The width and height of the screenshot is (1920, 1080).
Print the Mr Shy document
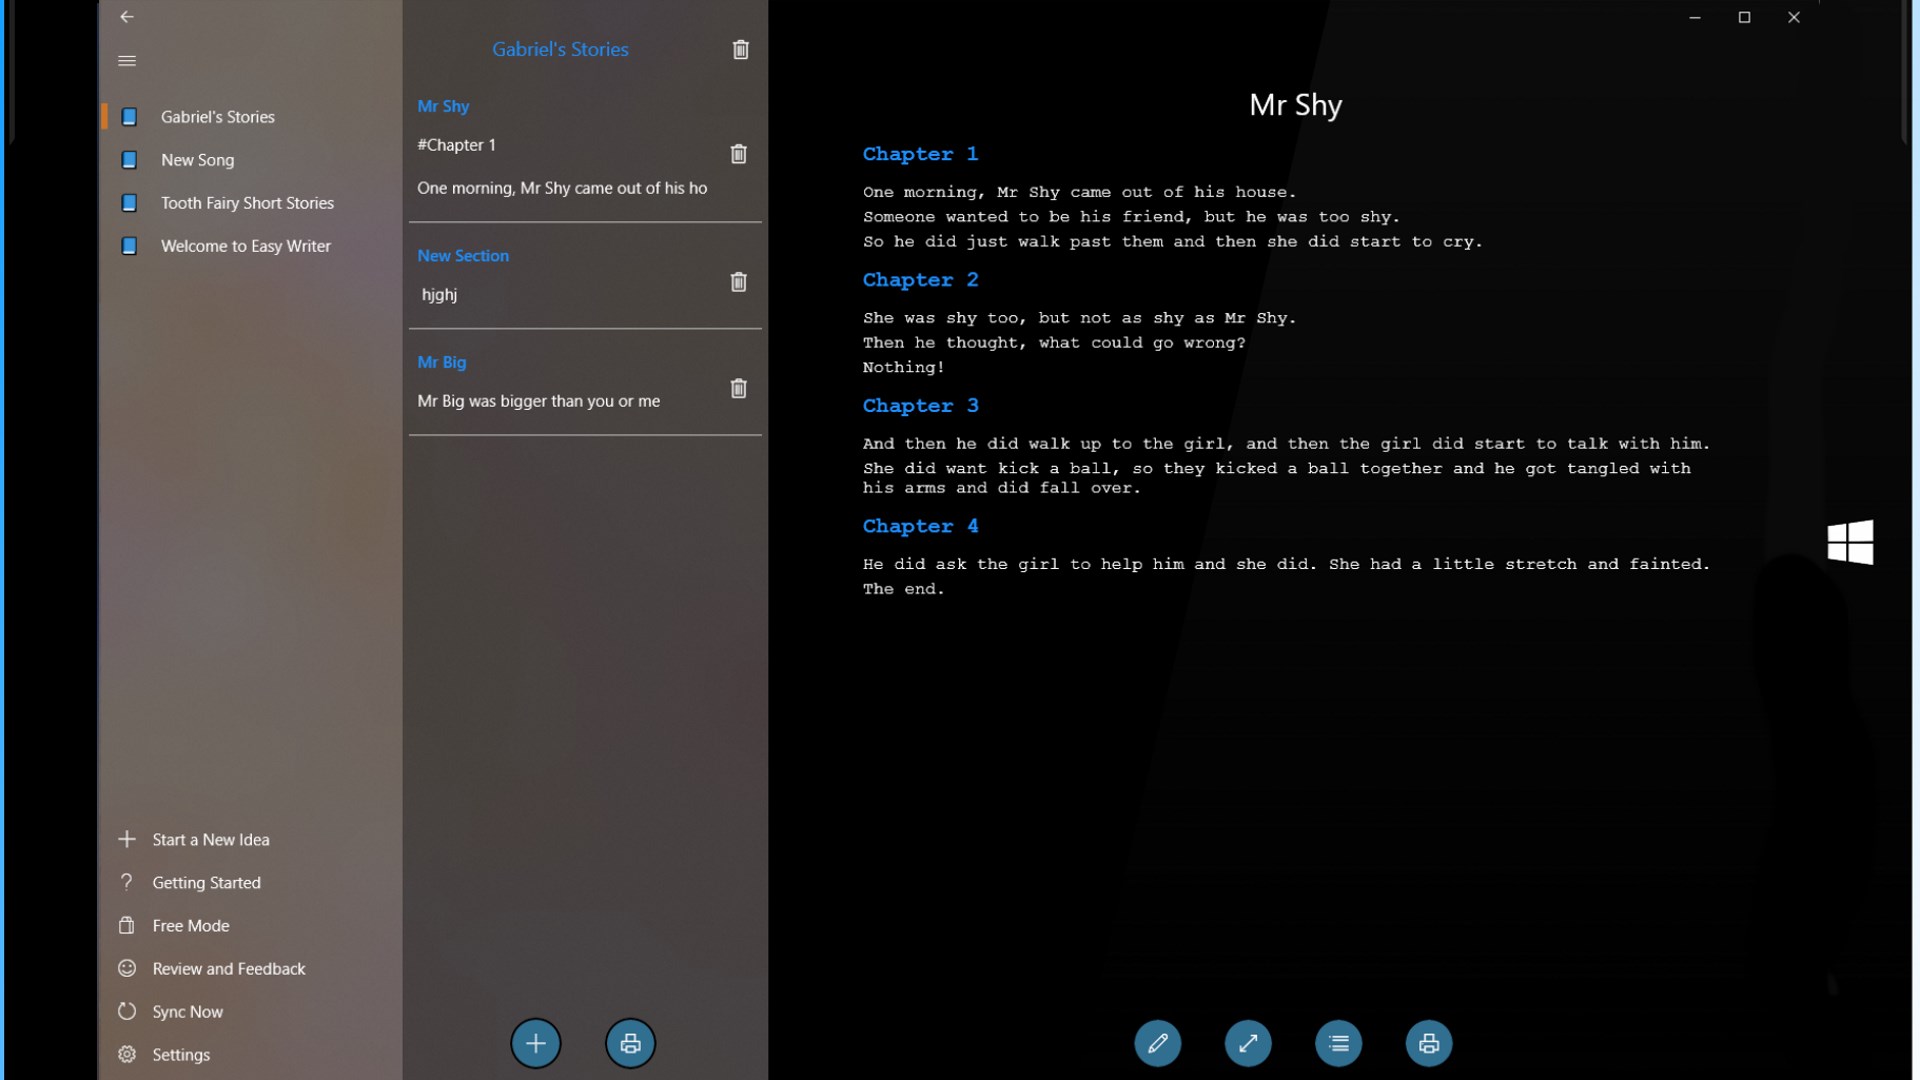click(x=1429, y=1044)
